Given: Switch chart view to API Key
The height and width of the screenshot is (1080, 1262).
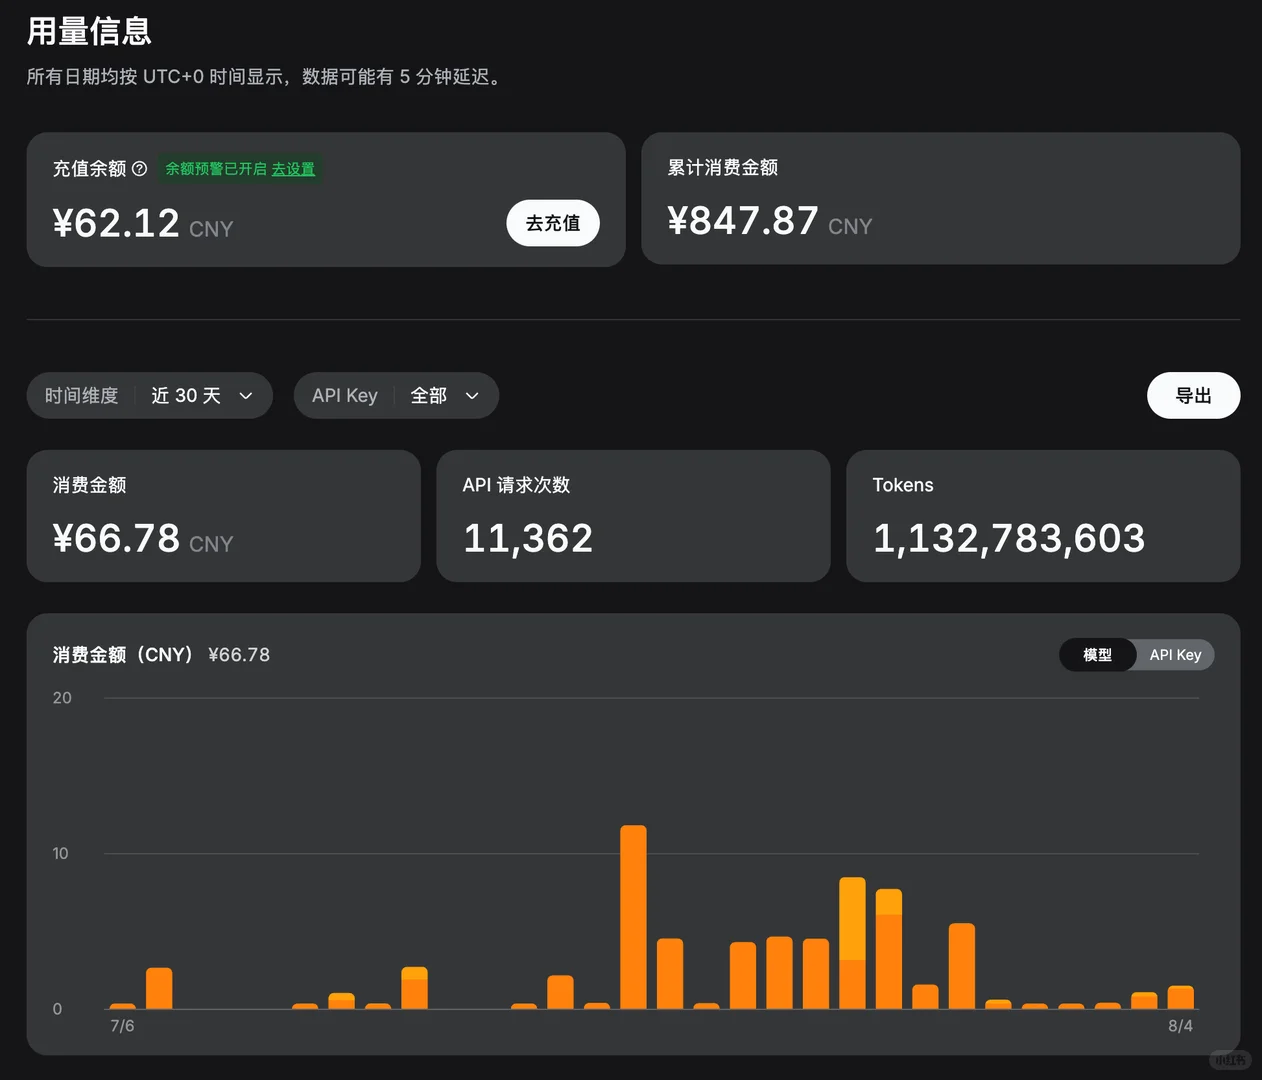Looking at the screenshot, I should [1175, 655].
